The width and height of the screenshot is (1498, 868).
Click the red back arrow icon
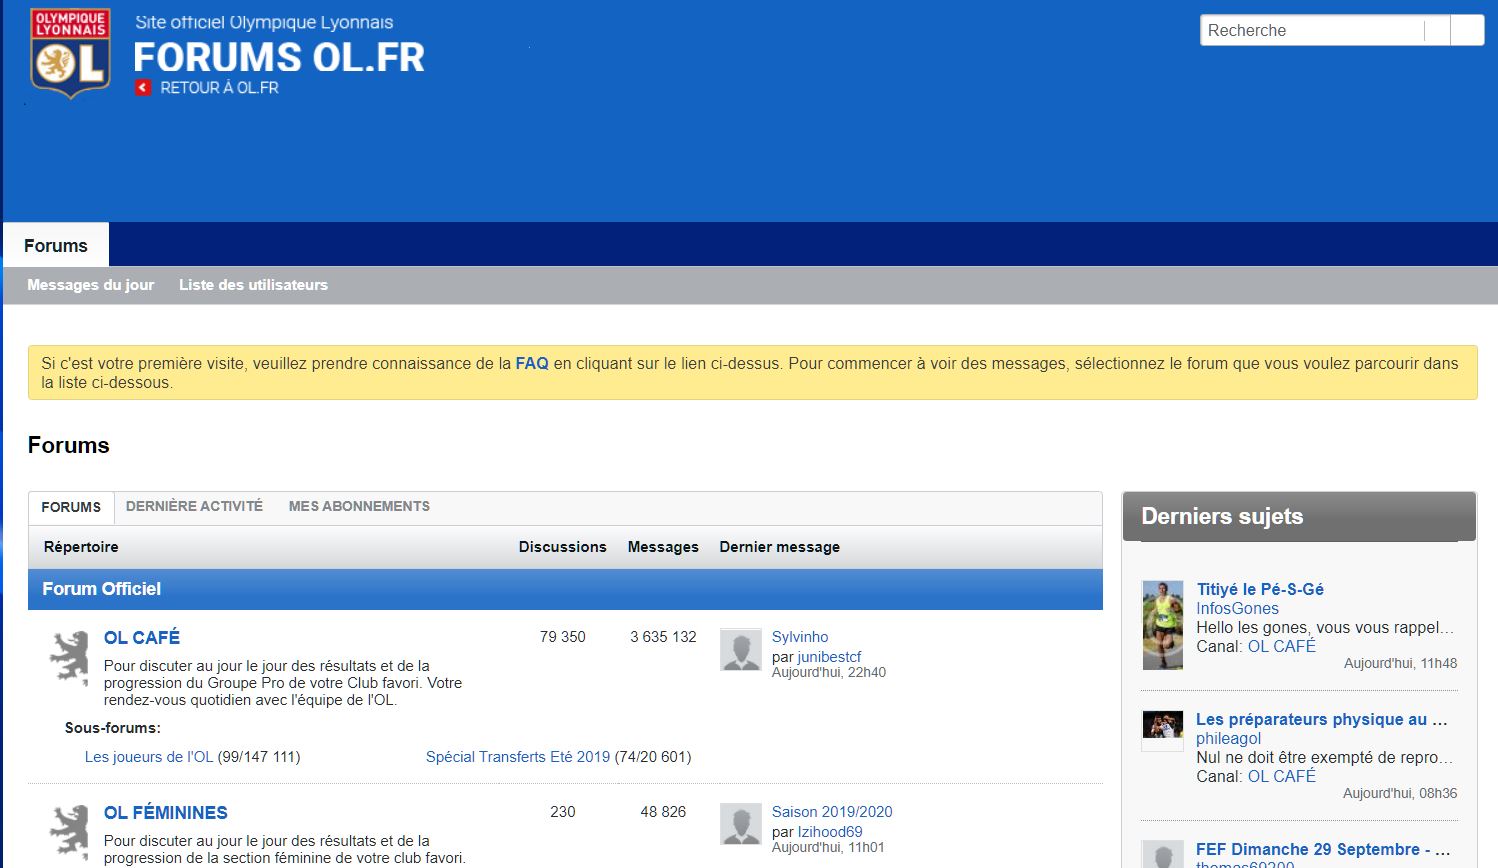(143, 88)
